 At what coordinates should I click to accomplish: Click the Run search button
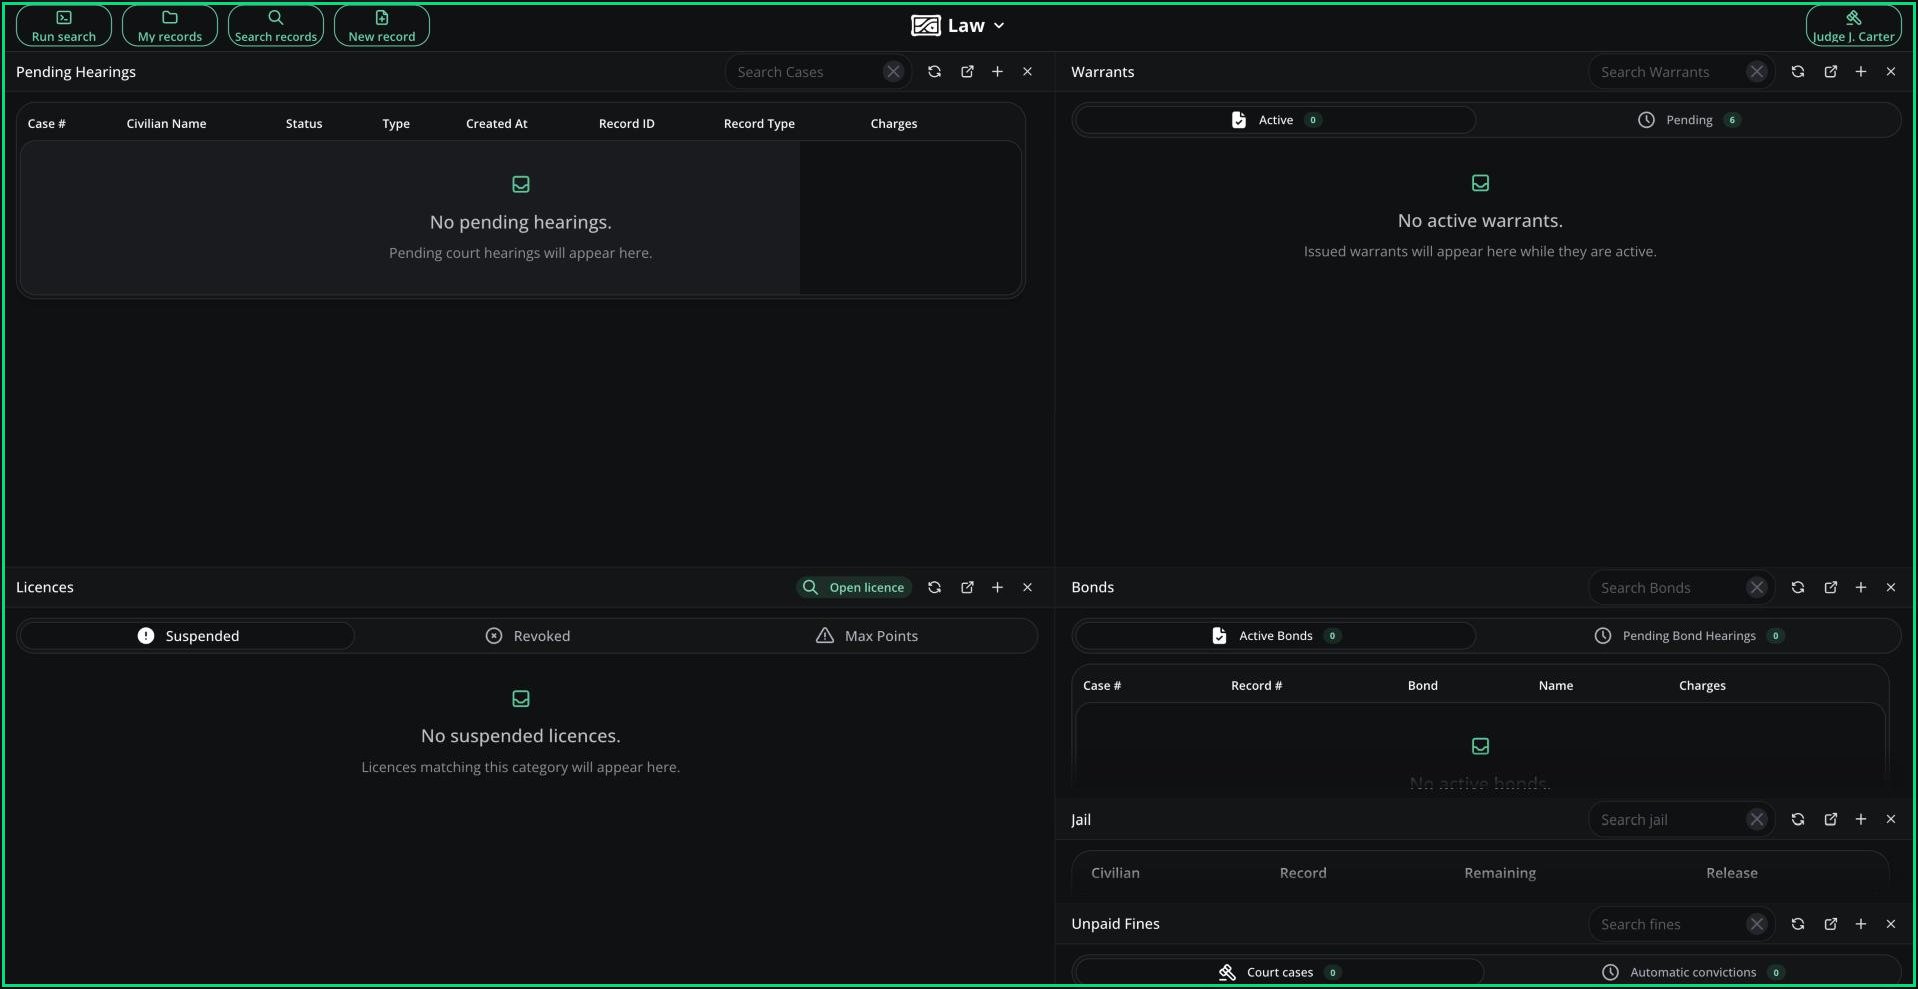64,26
